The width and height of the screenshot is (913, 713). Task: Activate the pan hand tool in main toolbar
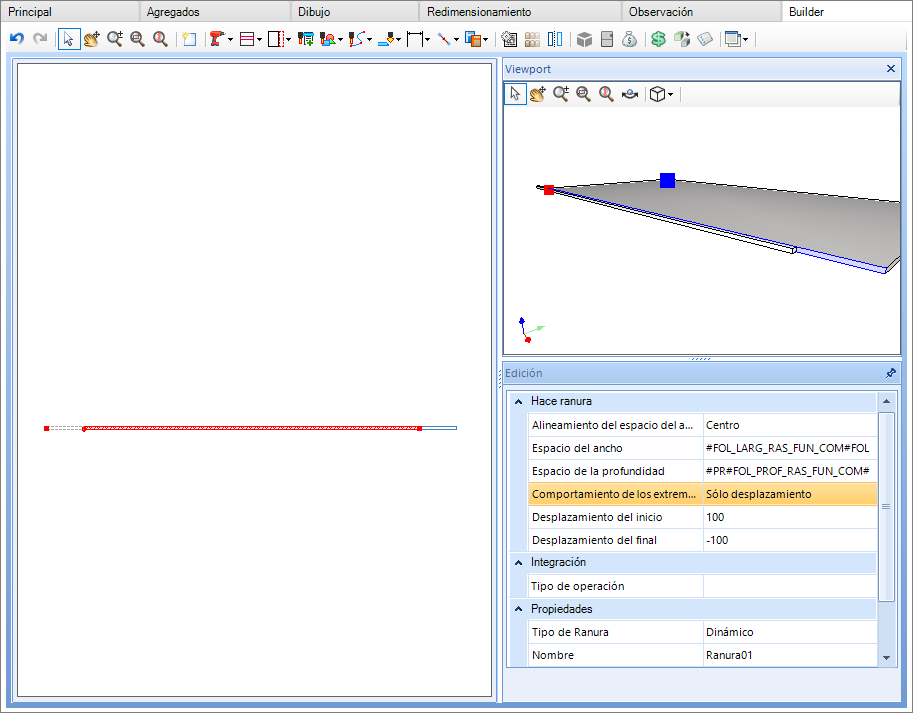tap(91, 39)
